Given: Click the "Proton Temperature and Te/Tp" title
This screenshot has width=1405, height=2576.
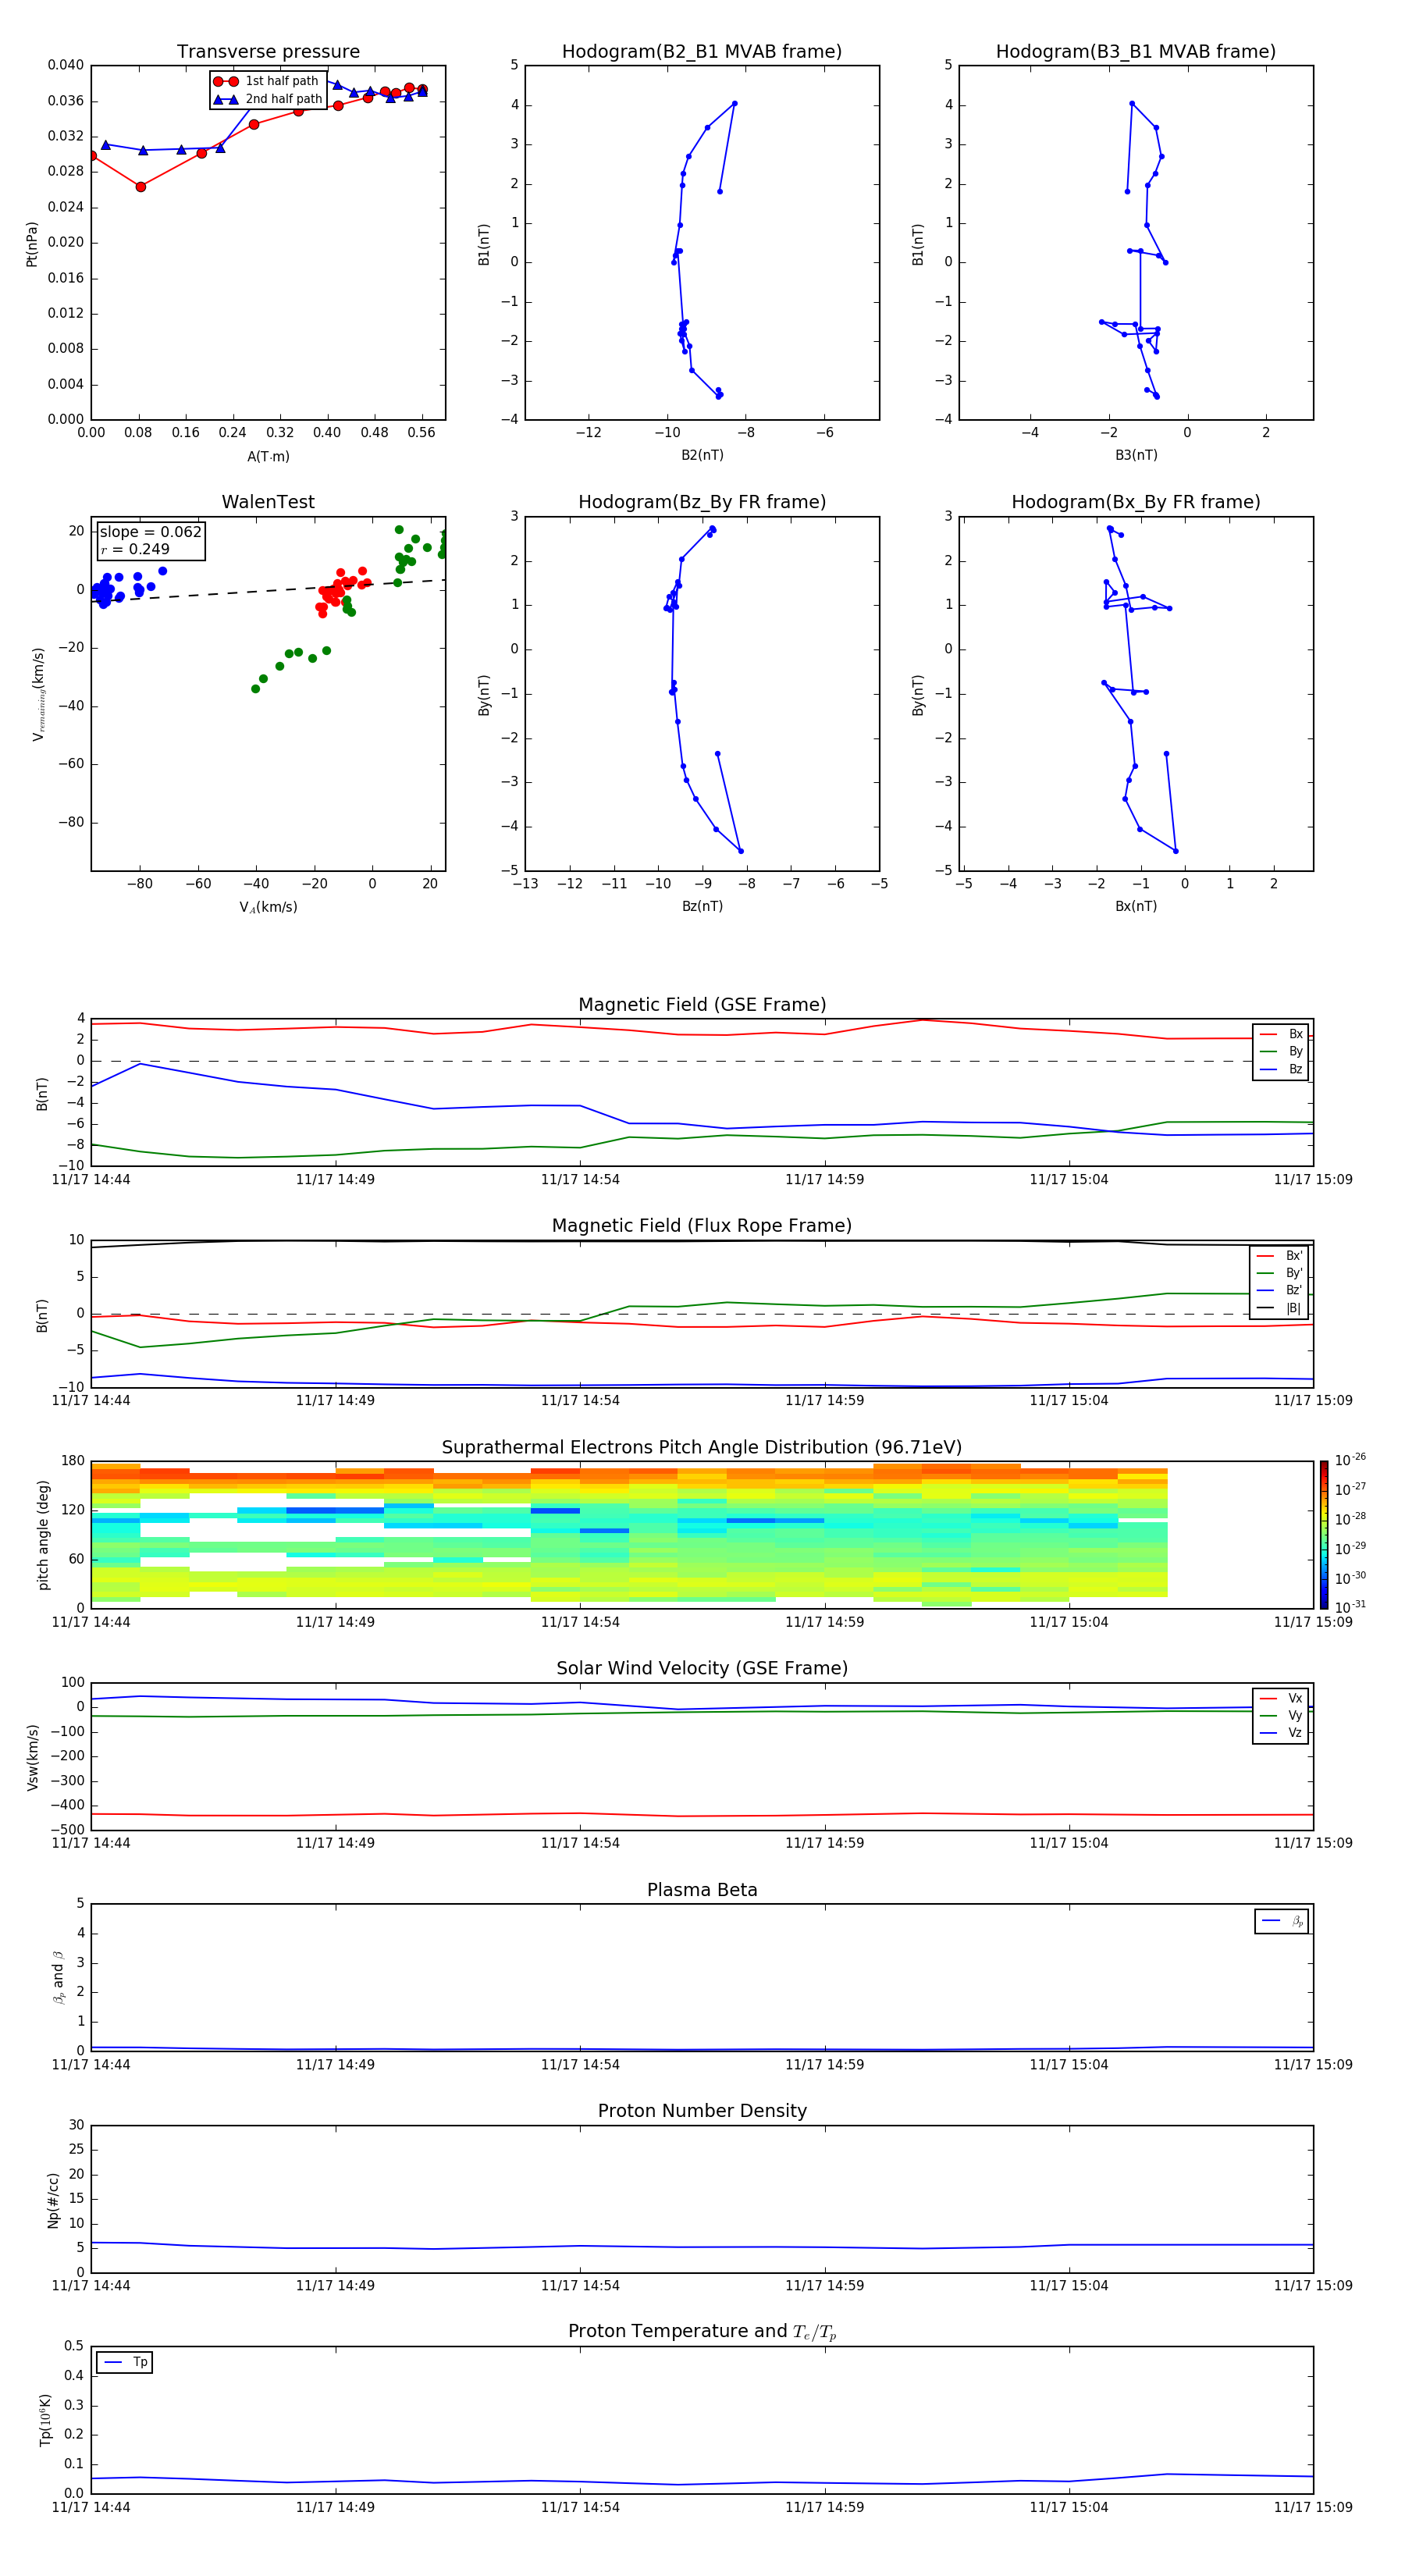Looking at the screenshot, I should [702, 2332].
